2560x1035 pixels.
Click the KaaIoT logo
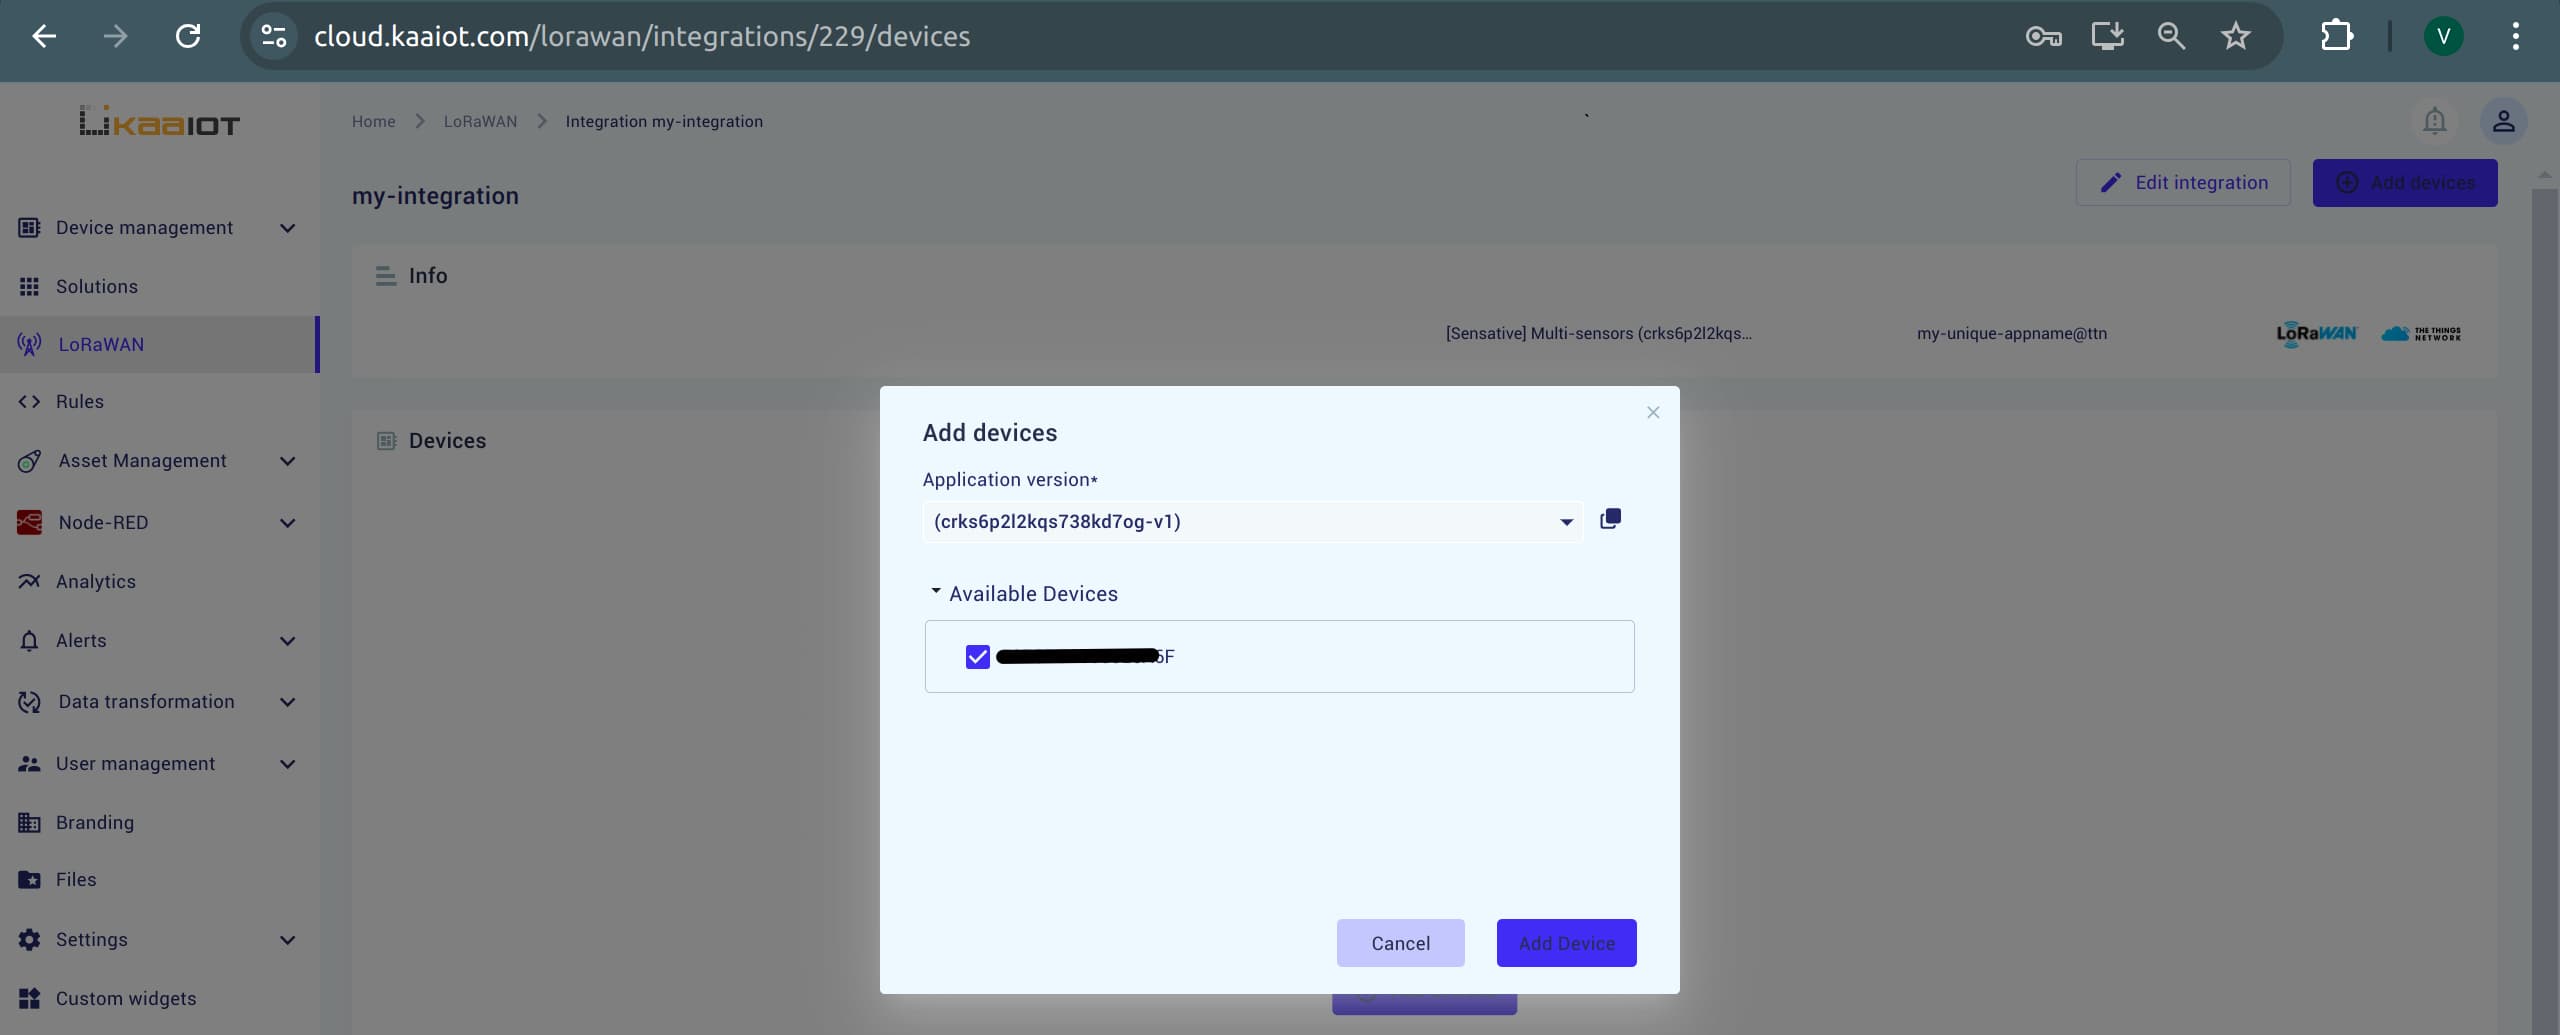(x=158, y=120)
